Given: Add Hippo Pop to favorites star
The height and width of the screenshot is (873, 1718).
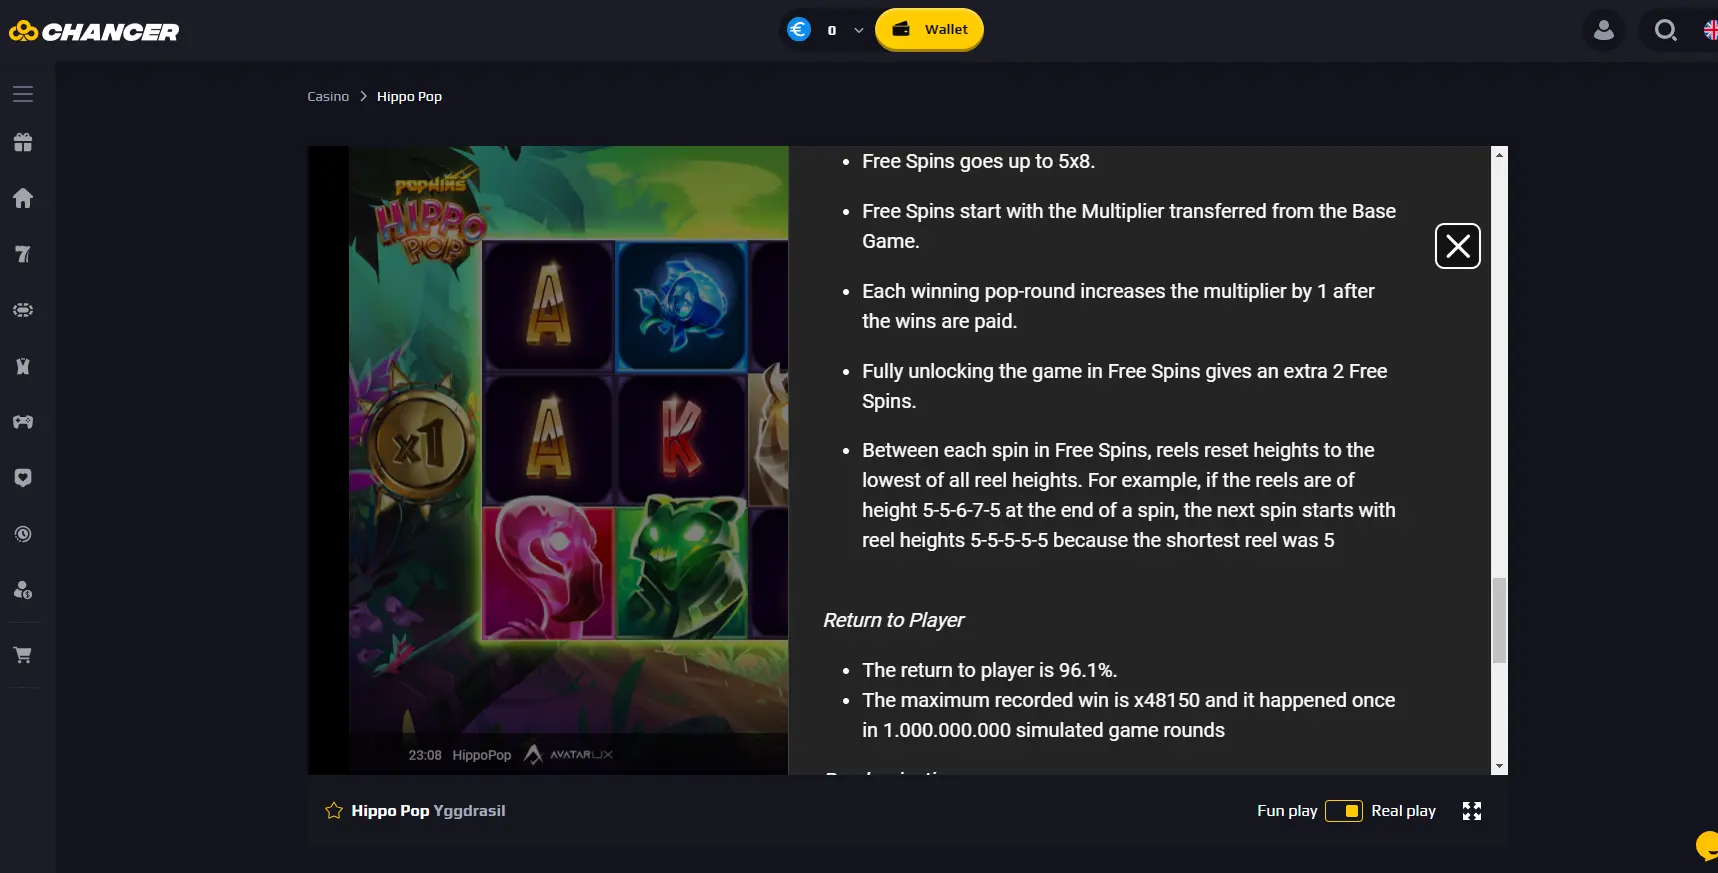Looking at the screenshot, I should click(334, 811).
